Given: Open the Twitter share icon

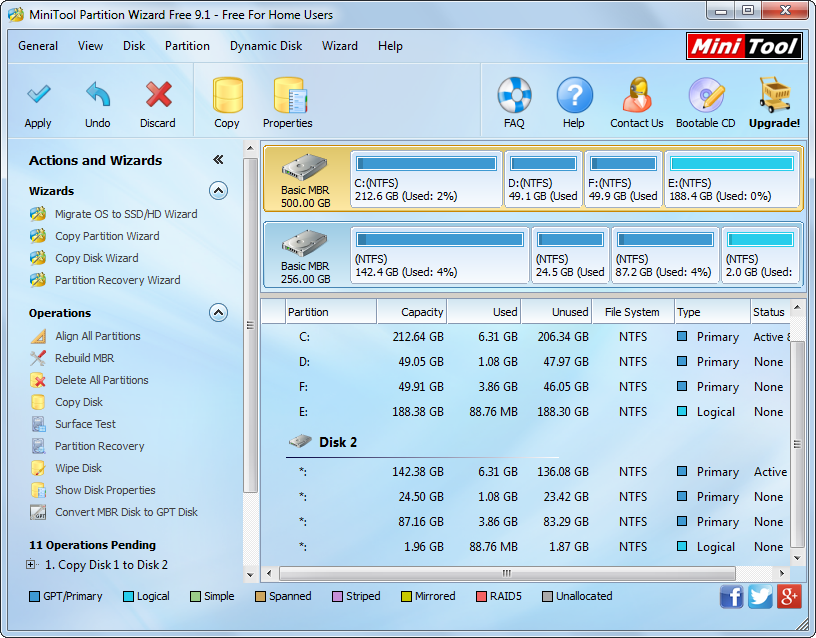Looking at the screenshot, I should pos(760,596).
